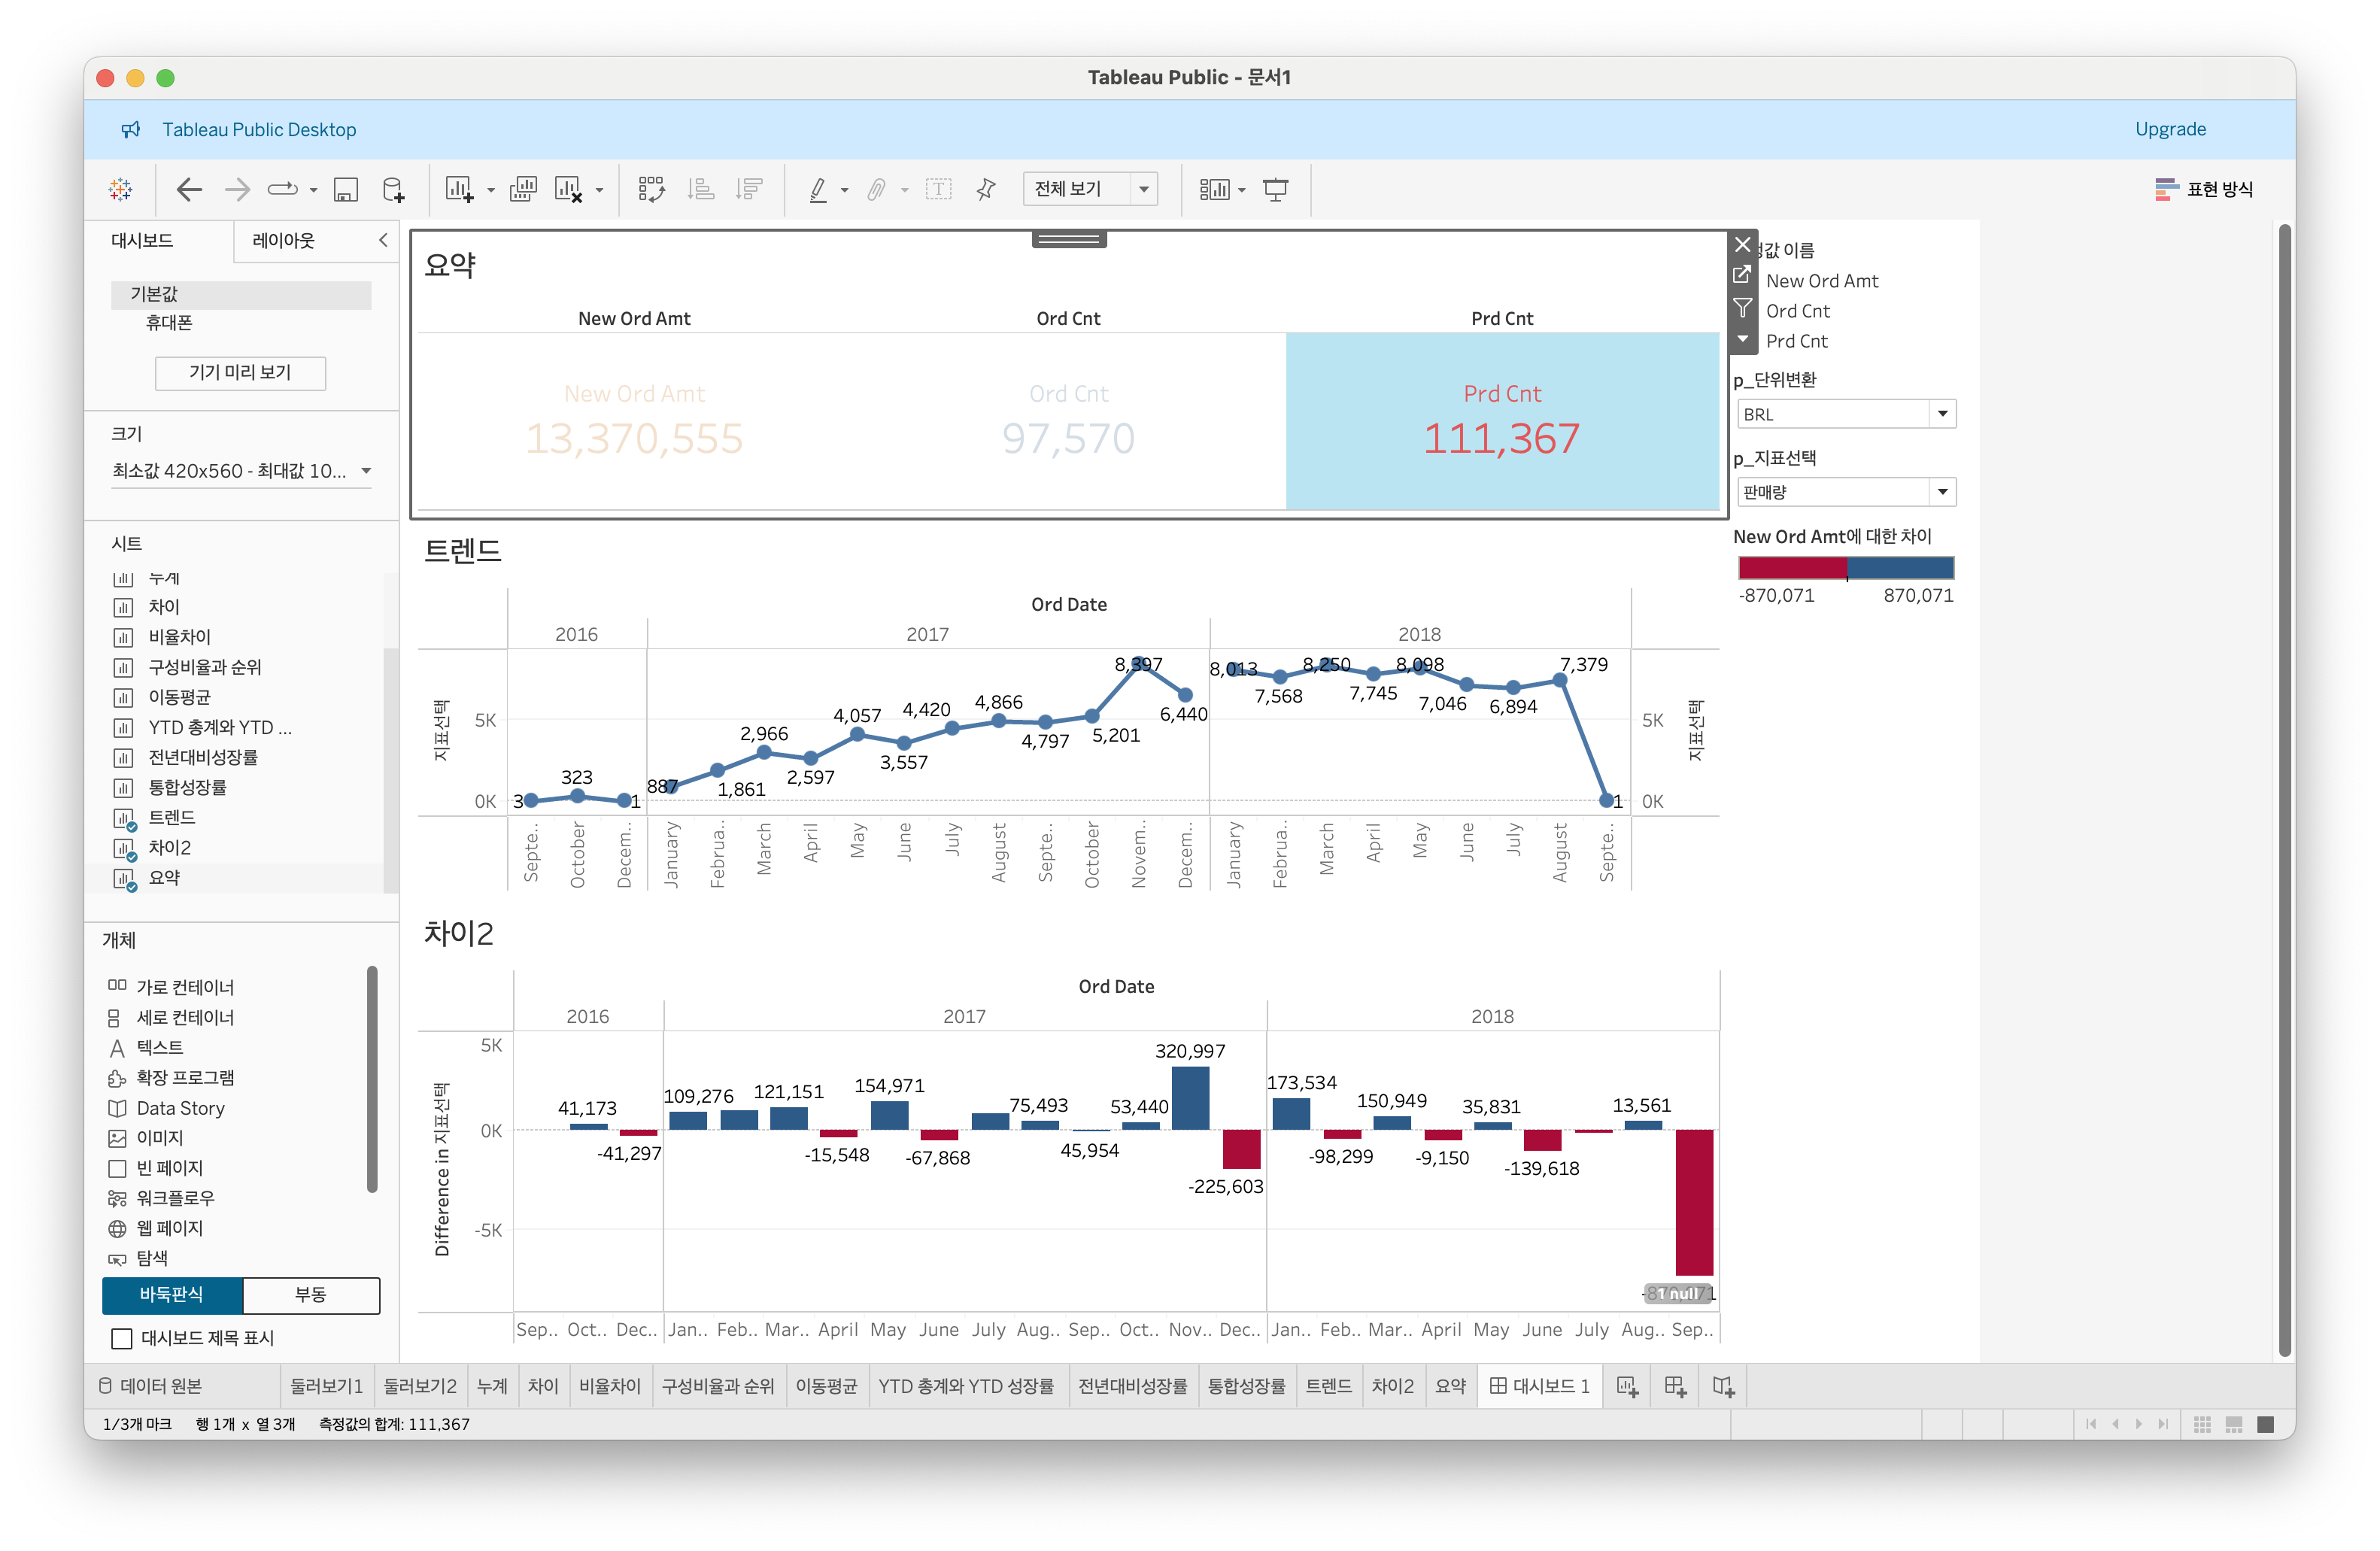The image size is (2380, 1551).
Task: Select 바둑판식 tiled layout mode
Action: (172, 1294)
